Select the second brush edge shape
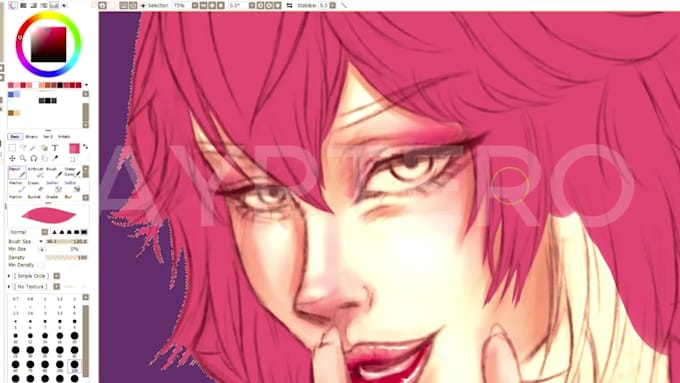Viewport: 680px width, 383px height. pos(62,232)
